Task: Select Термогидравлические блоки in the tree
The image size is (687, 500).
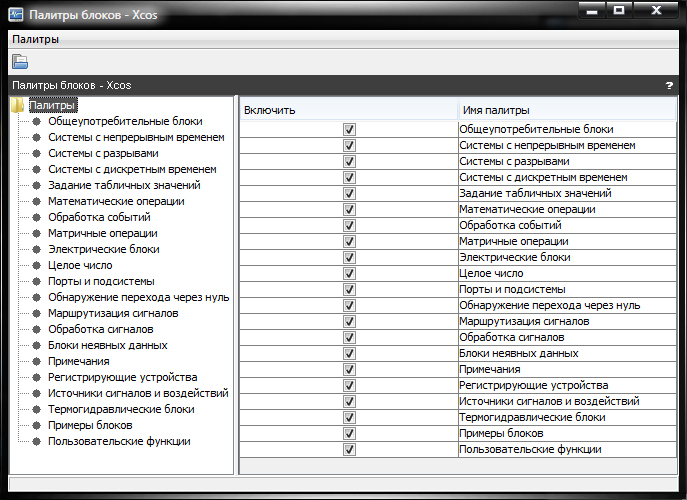Action: pyautogui.click(x=121, y=409)
